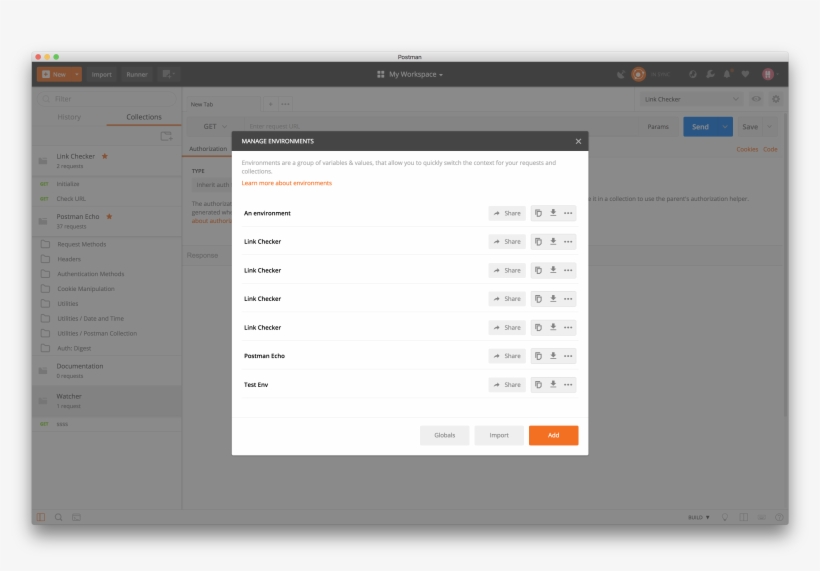Open the Runner
This screenshot has width=820, height=571.
pos(137,74)
